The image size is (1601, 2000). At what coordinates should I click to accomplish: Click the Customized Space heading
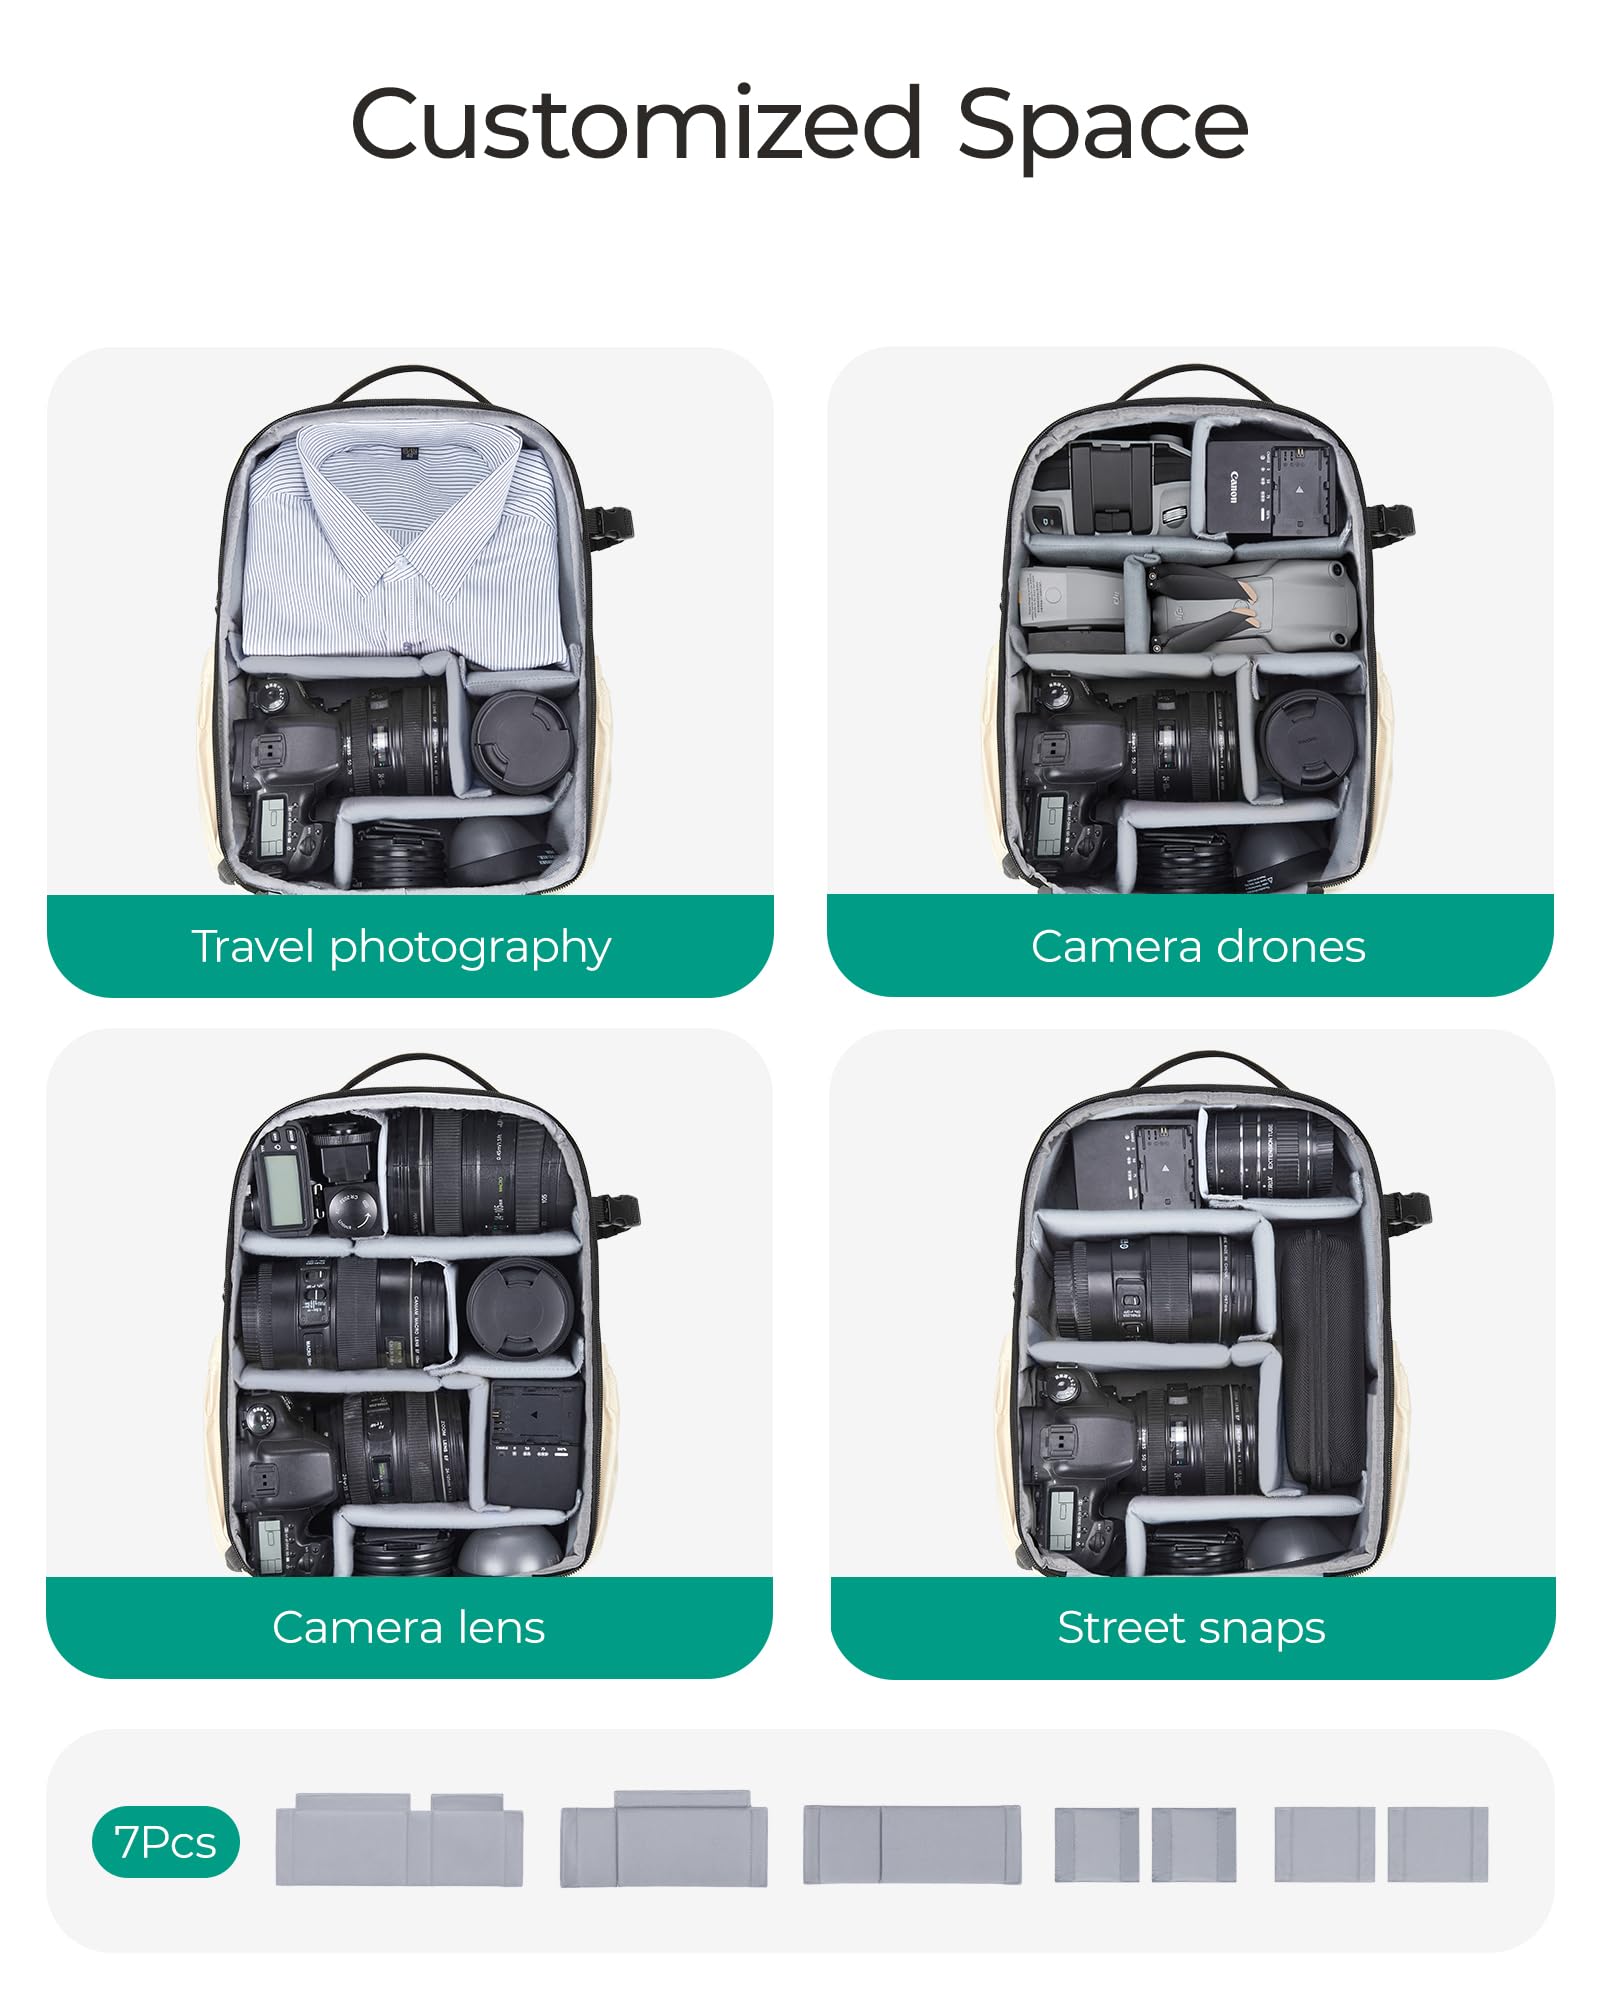click(800, 124)
